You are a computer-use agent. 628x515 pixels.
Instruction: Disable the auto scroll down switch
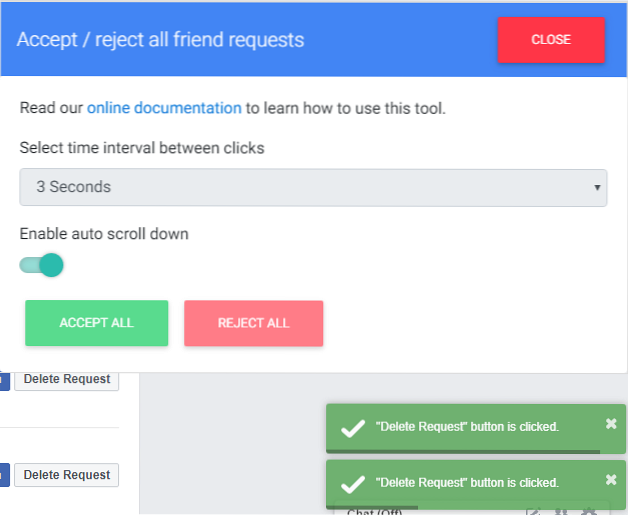[42, 265]
